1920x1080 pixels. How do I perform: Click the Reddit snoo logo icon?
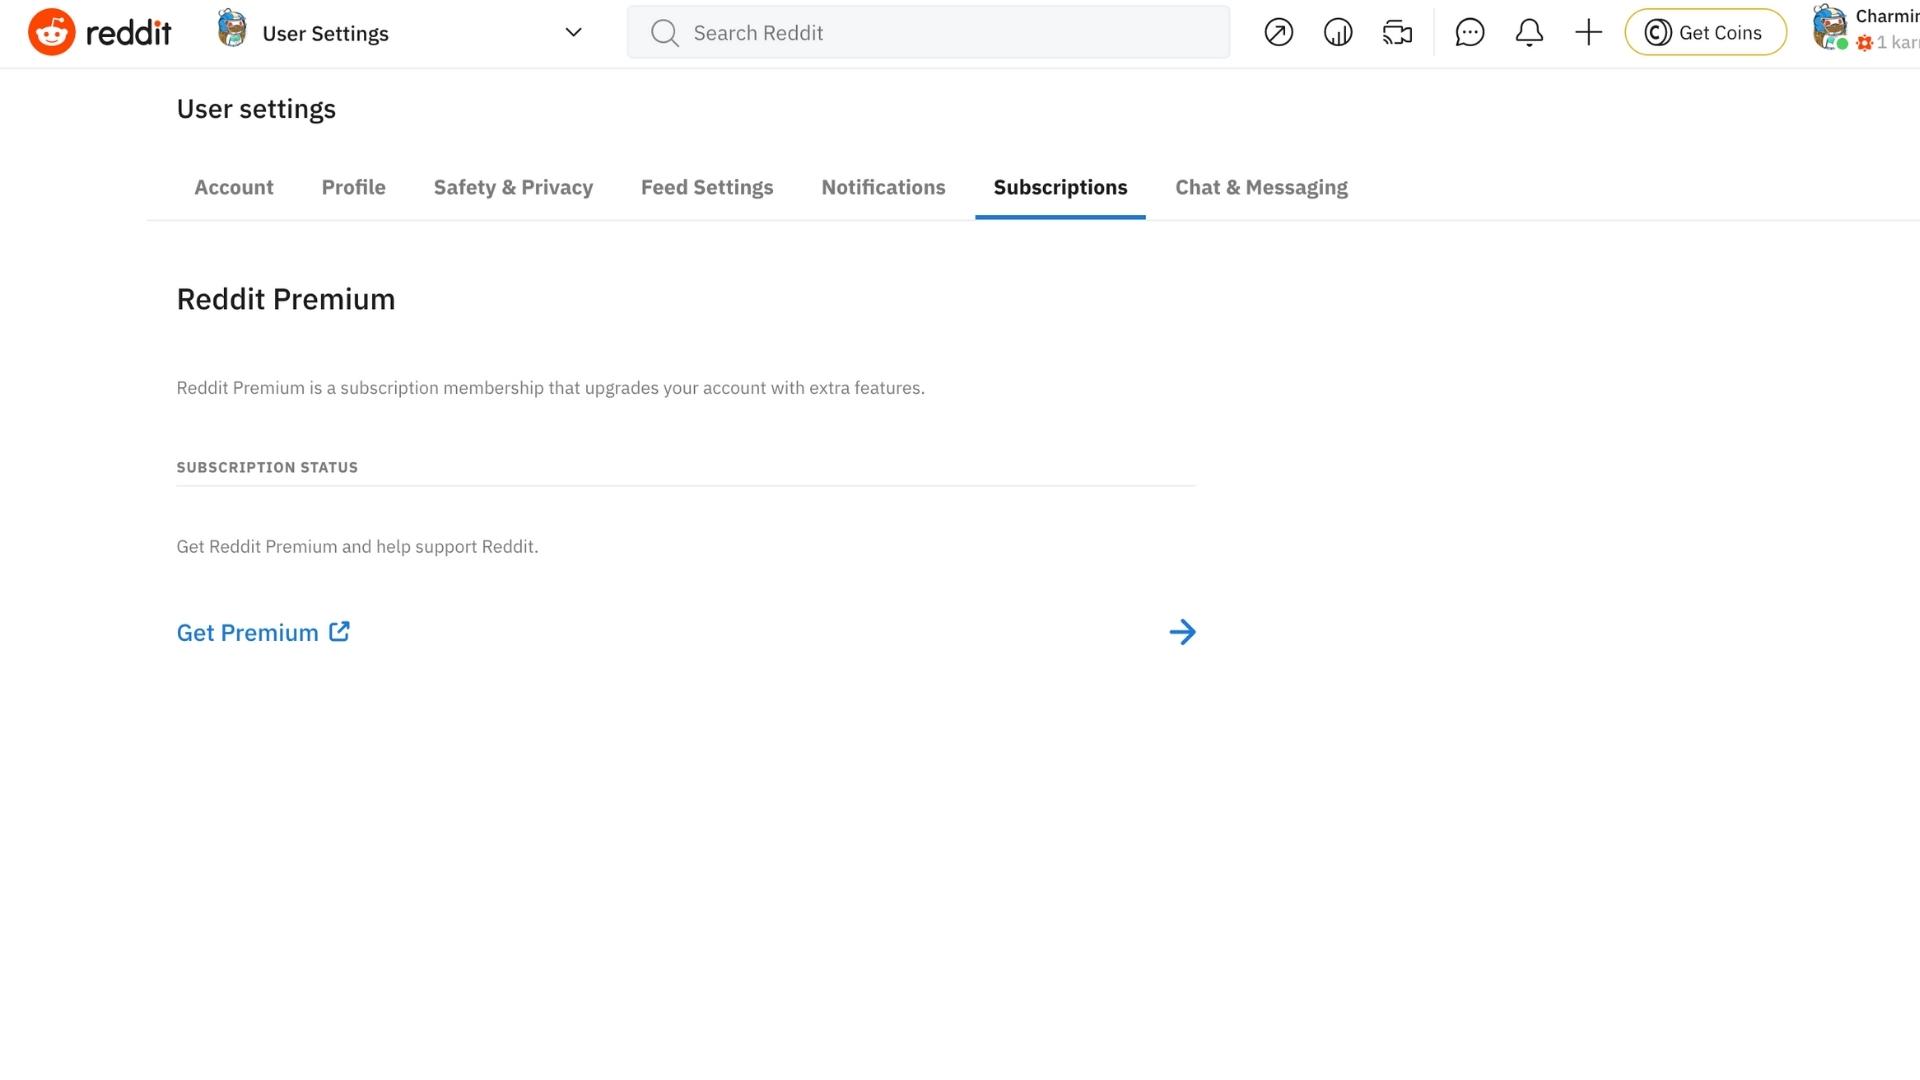click(x=51, y=32)
